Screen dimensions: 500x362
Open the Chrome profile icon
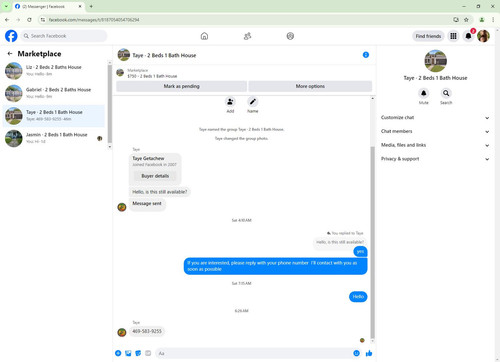click(482, 20)
